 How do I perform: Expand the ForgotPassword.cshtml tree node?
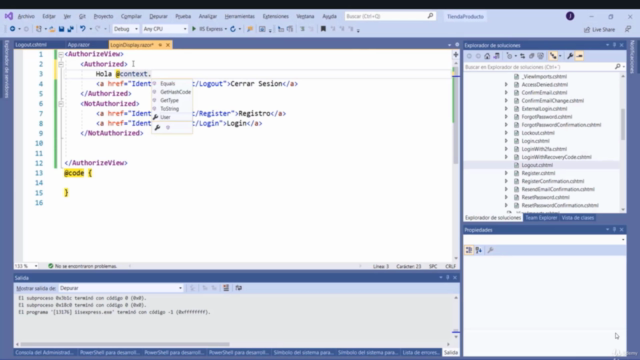pos(506,117)
